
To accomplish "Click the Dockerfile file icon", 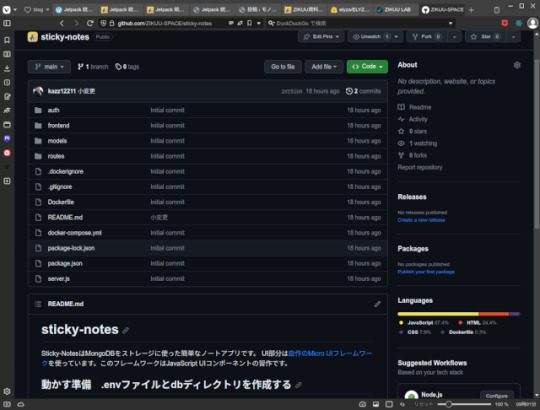I will pos(38,202).
